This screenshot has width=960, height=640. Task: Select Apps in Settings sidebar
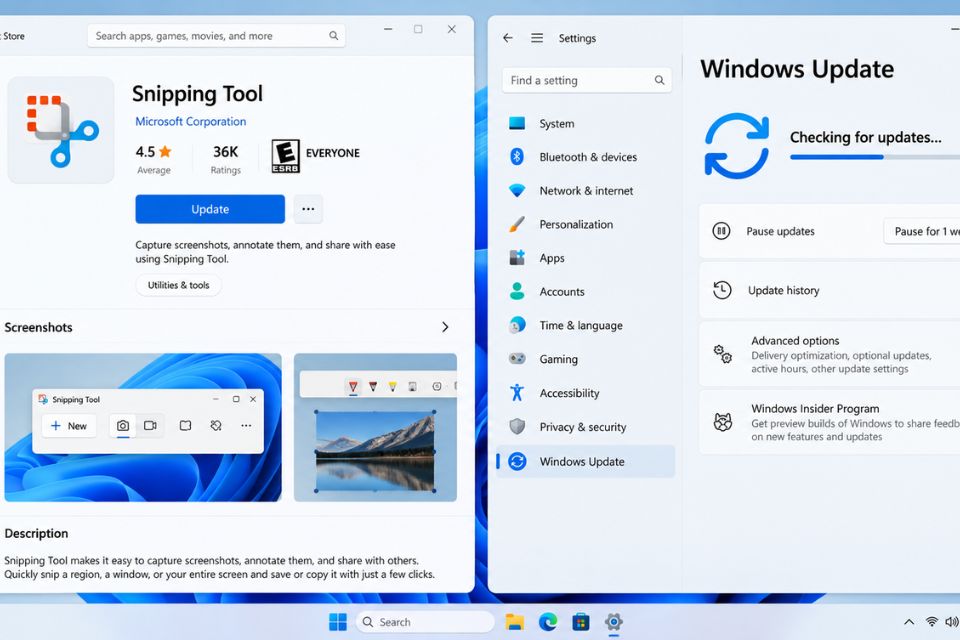585,258
